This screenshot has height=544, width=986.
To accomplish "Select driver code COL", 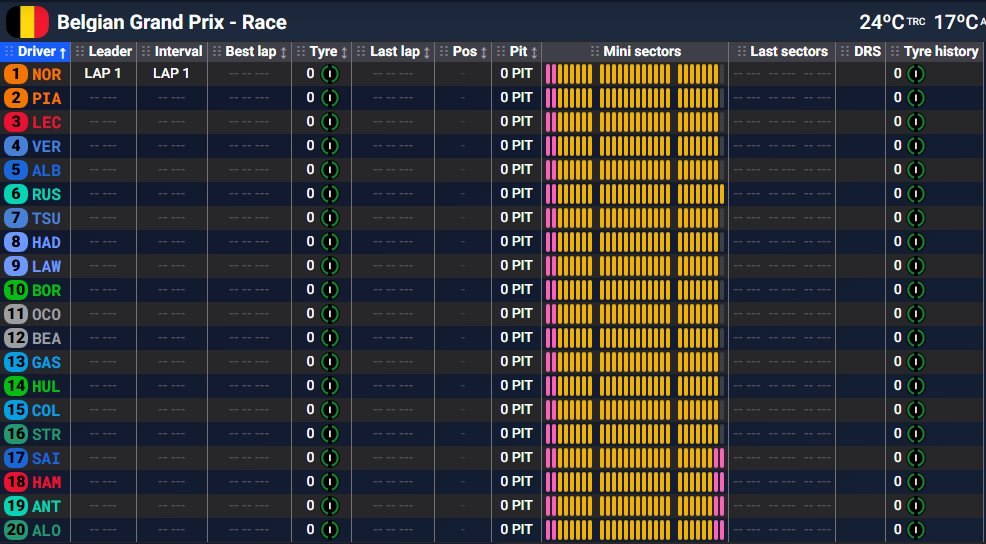I will pyautogui.click(x=47, y=410).
